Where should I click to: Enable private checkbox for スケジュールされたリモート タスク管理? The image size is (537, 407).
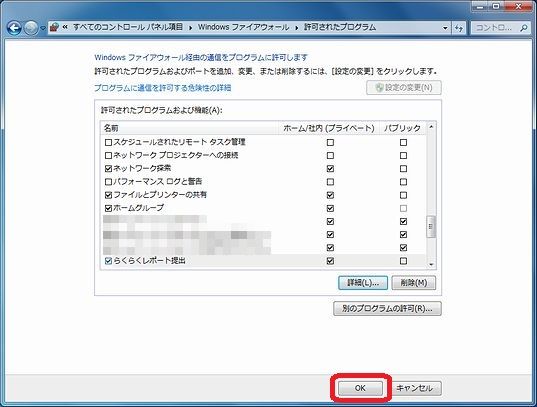click(x=330, y=142)
